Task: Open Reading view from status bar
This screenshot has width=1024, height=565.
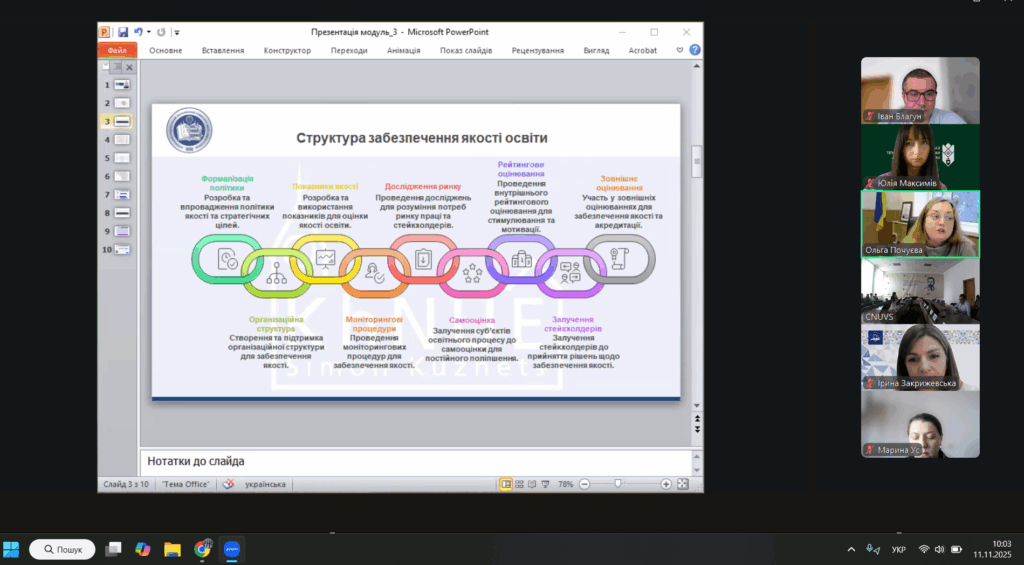Action: pyautogui.click(x=532, y=484)
